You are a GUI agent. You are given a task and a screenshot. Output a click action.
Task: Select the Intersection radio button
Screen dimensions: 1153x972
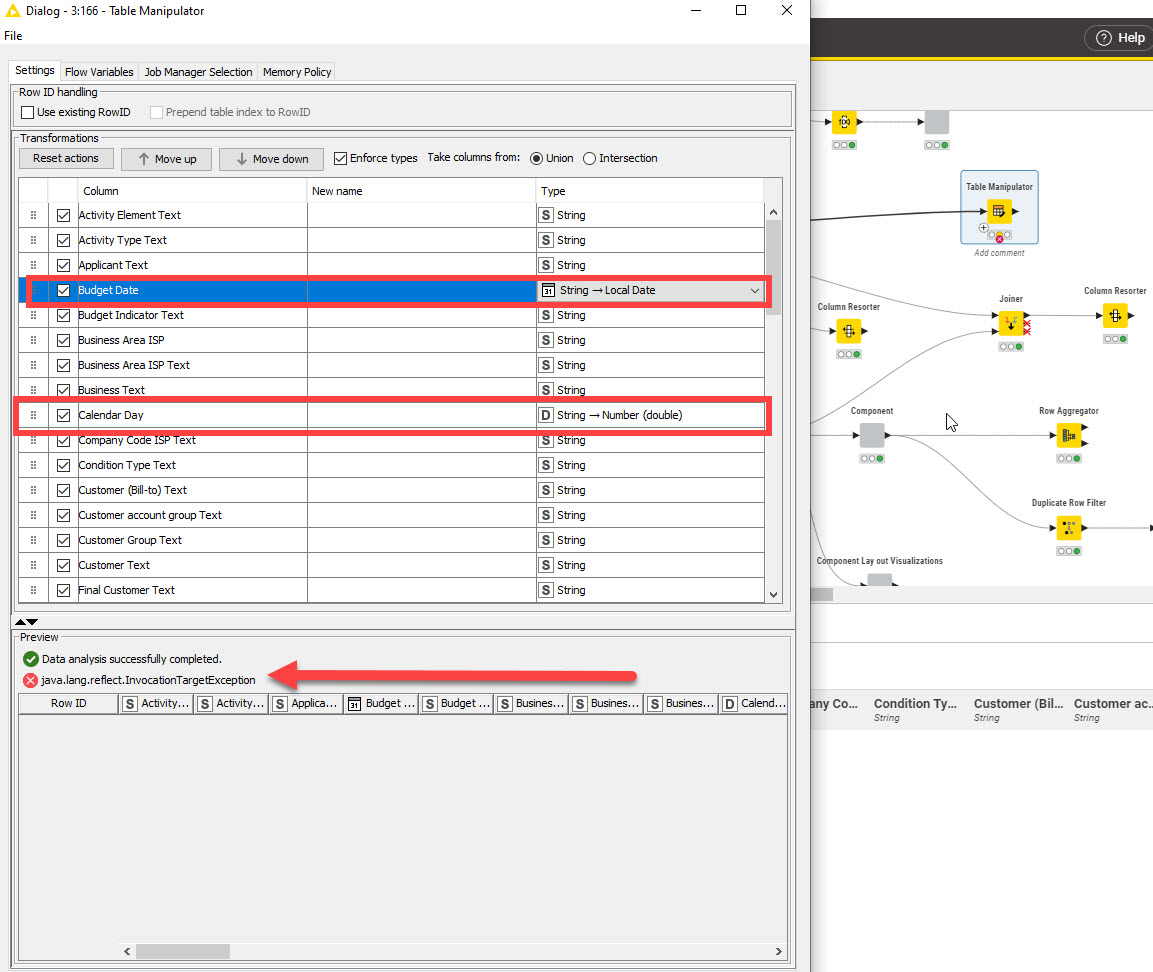pos(589,158)
